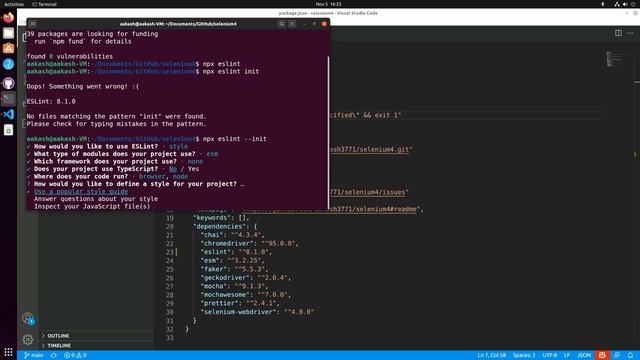Open the network icon in the top bar
The height and width of the screenshot is (360, 640).
pyautogui.click(x=616, y=4)
